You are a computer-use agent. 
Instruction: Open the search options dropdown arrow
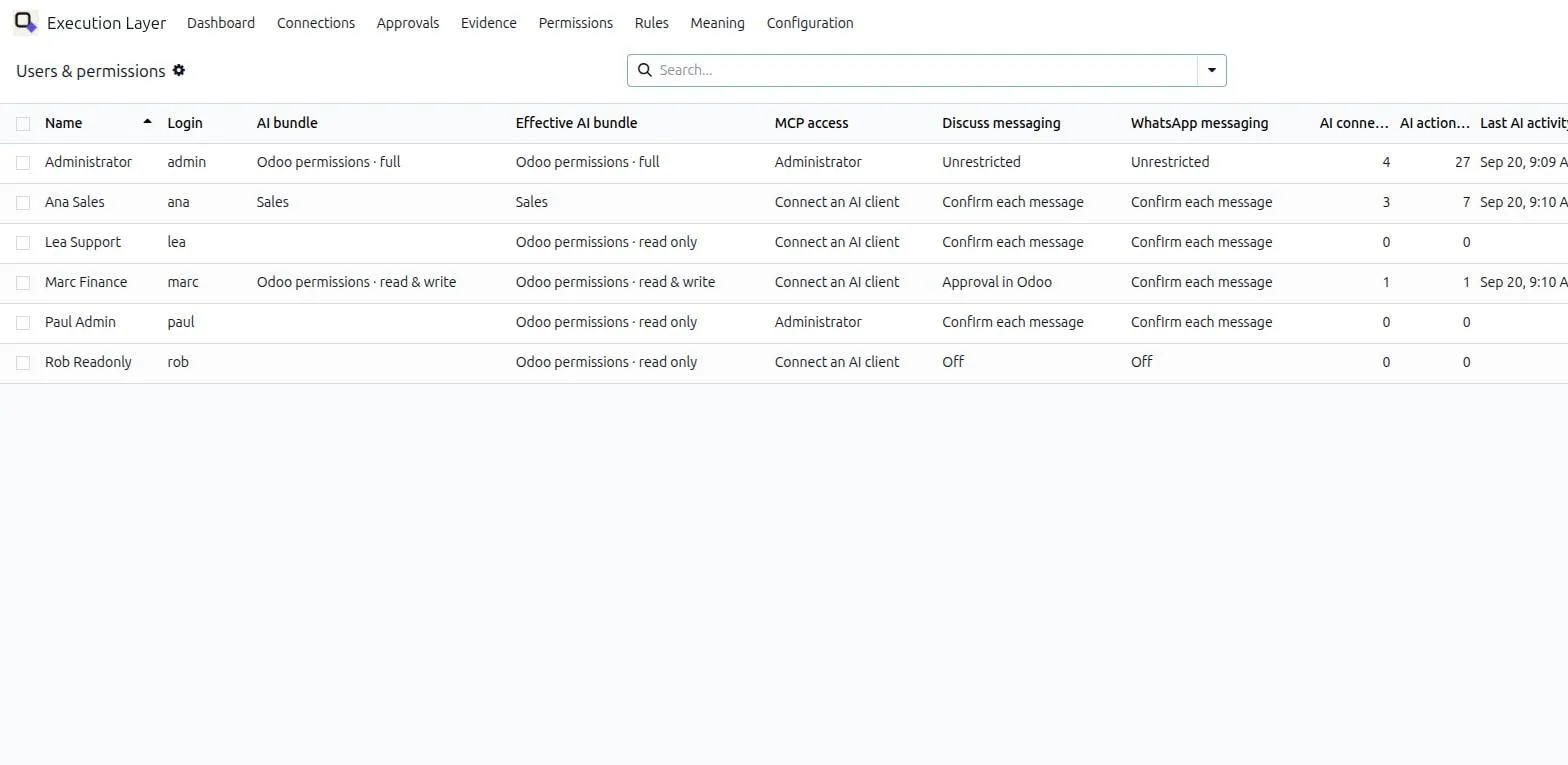pyautogui.click(x=1211, y=70)
